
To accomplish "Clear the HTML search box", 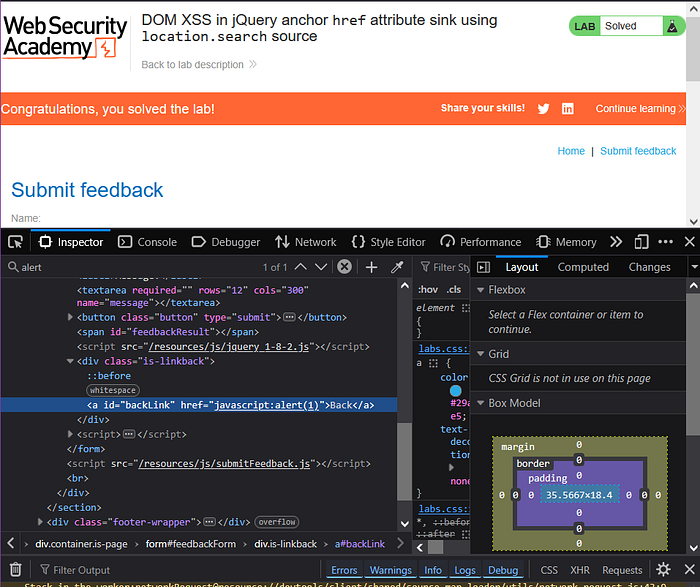I will click(344, 267).
